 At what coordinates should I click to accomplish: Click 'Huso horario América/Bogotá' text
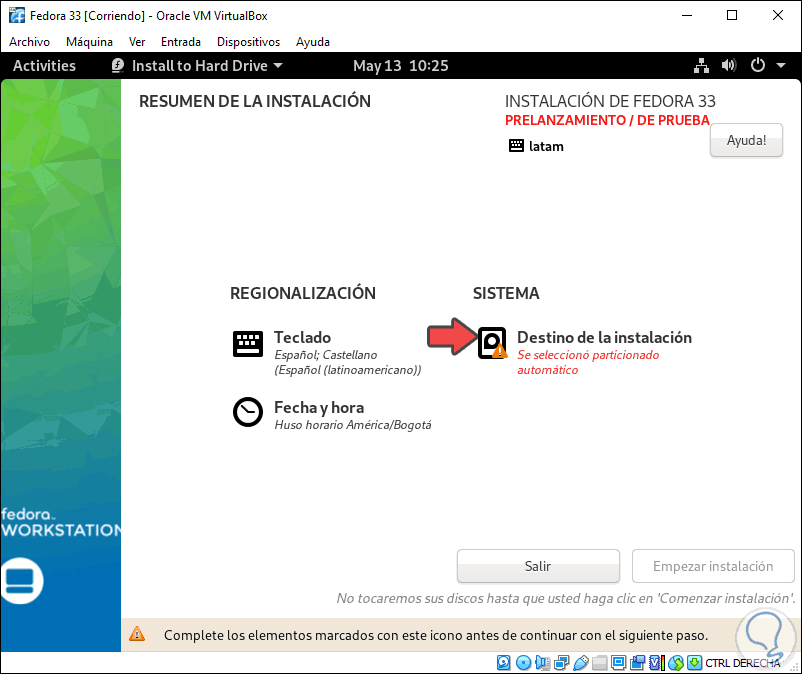(x=352, y=425)
